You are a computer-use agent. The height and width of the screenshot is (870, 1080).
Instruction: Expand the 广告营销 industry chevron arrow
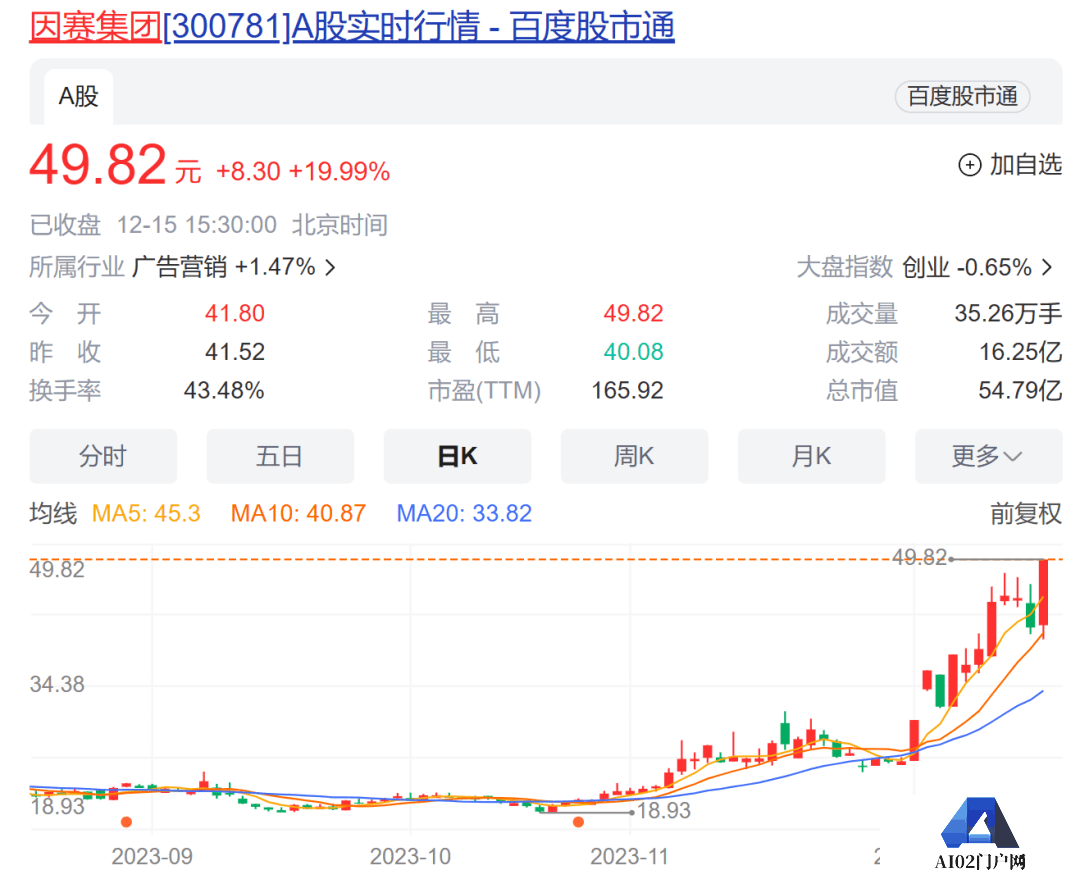point(331,267)
